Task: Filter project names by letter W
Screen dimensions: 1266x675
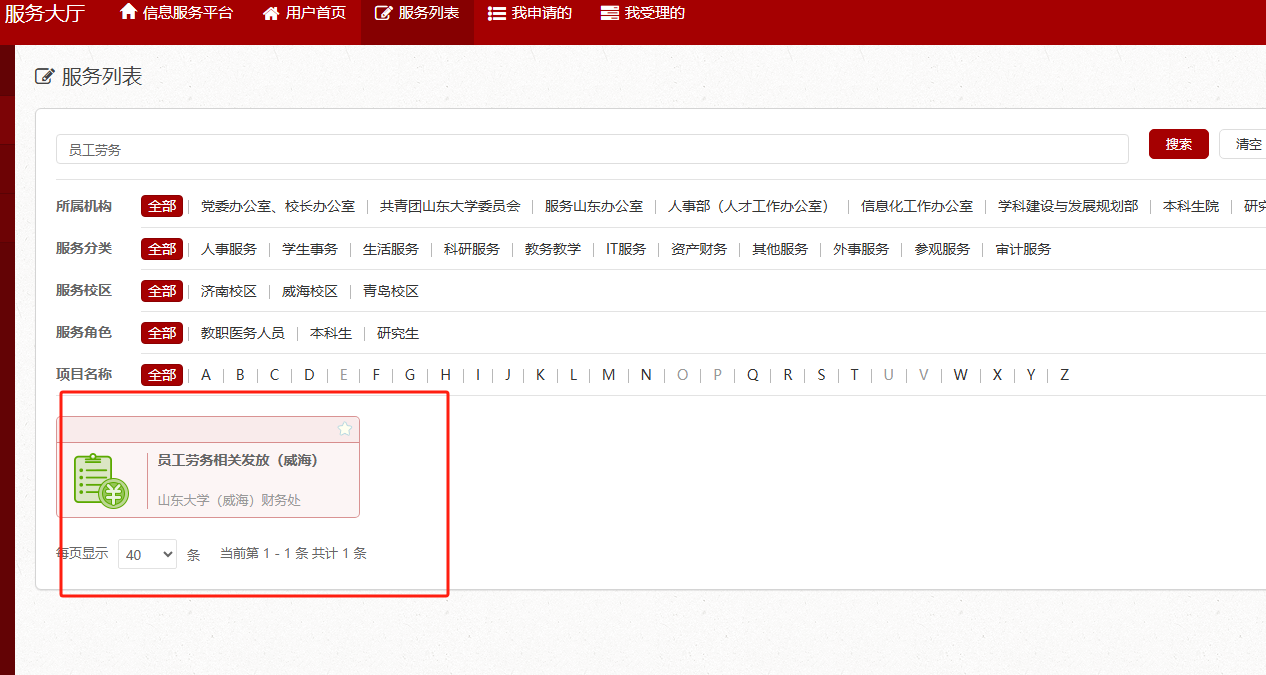Action: [x=960, y=375]
